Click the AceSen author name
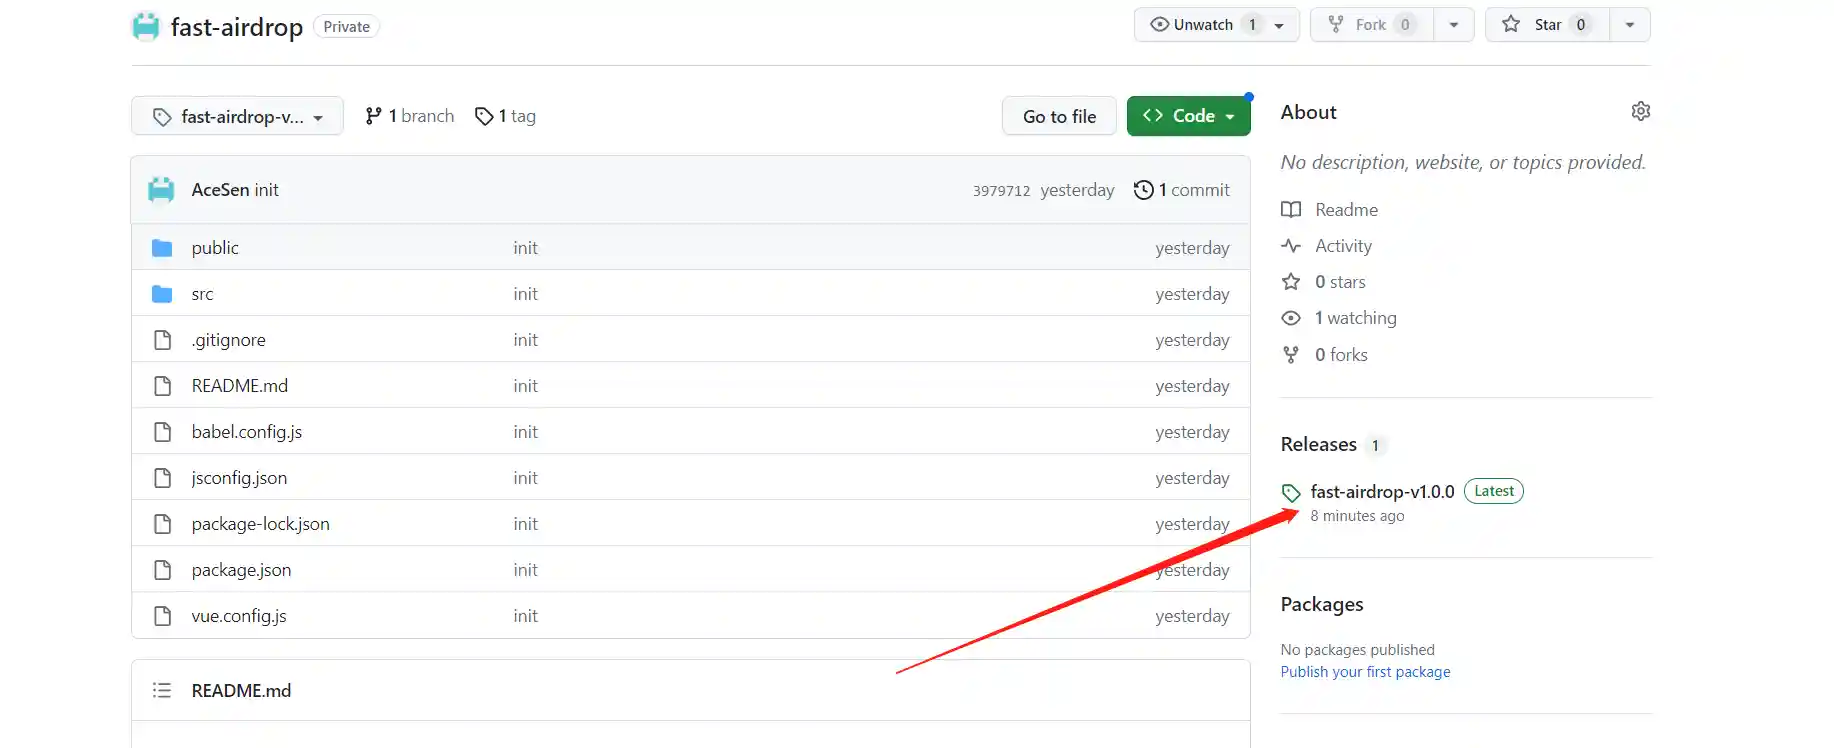1834x748 pixels. 221,190
